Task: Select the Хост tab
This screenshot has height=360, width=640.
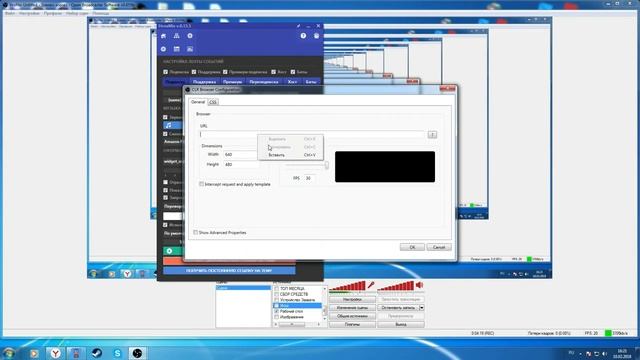Action: [292, 82]
